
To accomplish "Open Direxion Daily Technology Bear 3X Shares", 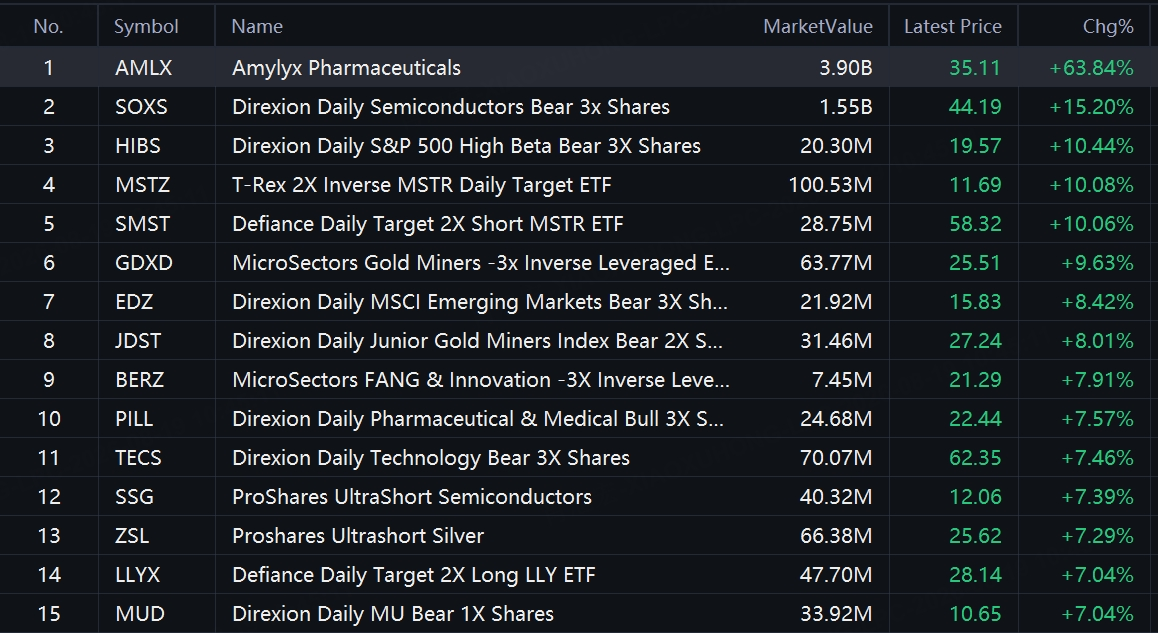I will point(431,458).
